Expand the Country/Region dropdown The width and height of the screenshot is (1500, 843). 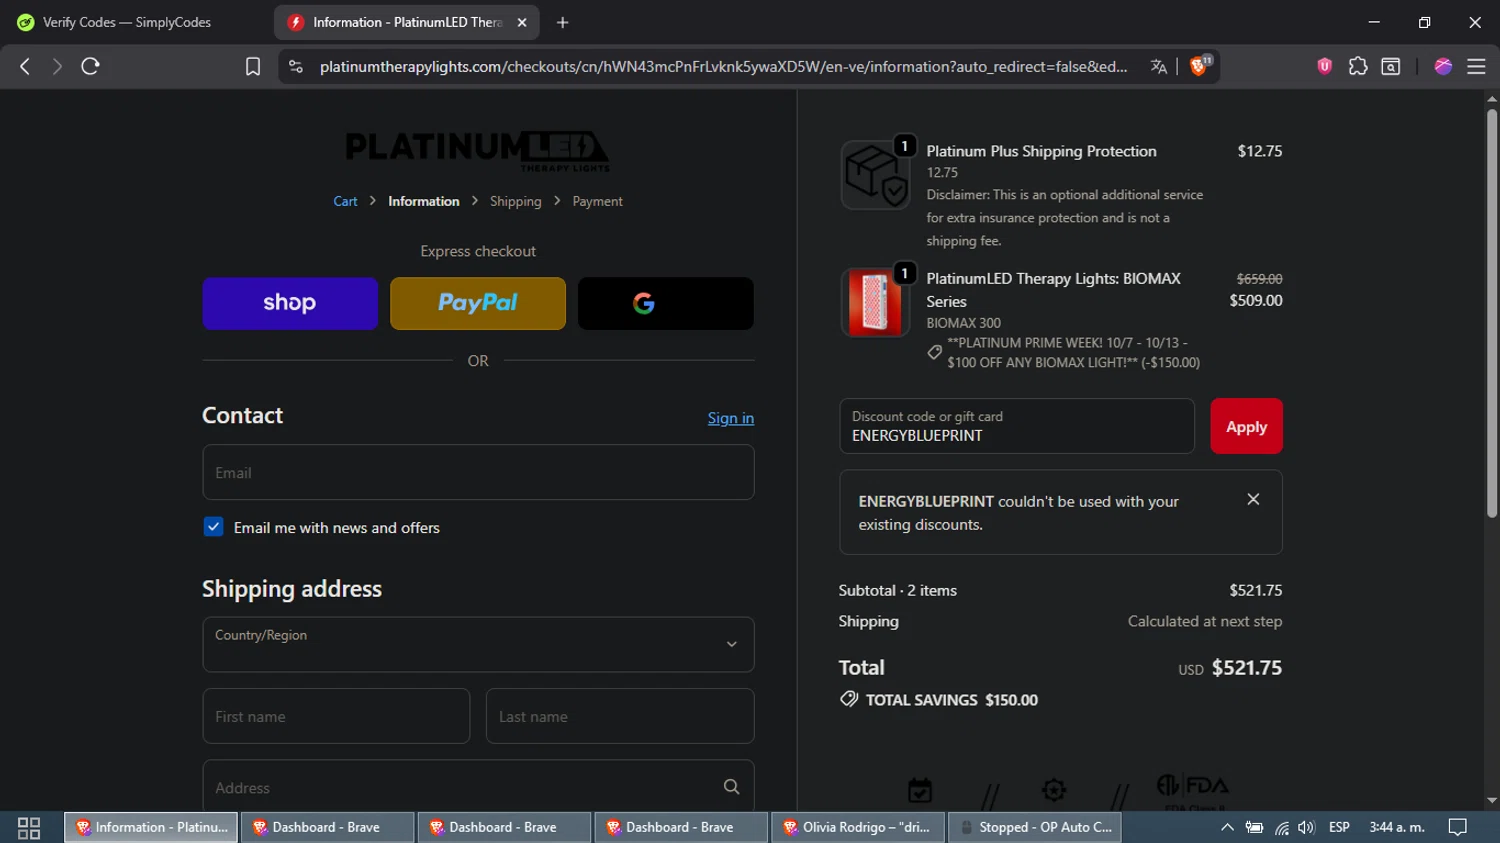click(478, 644)
